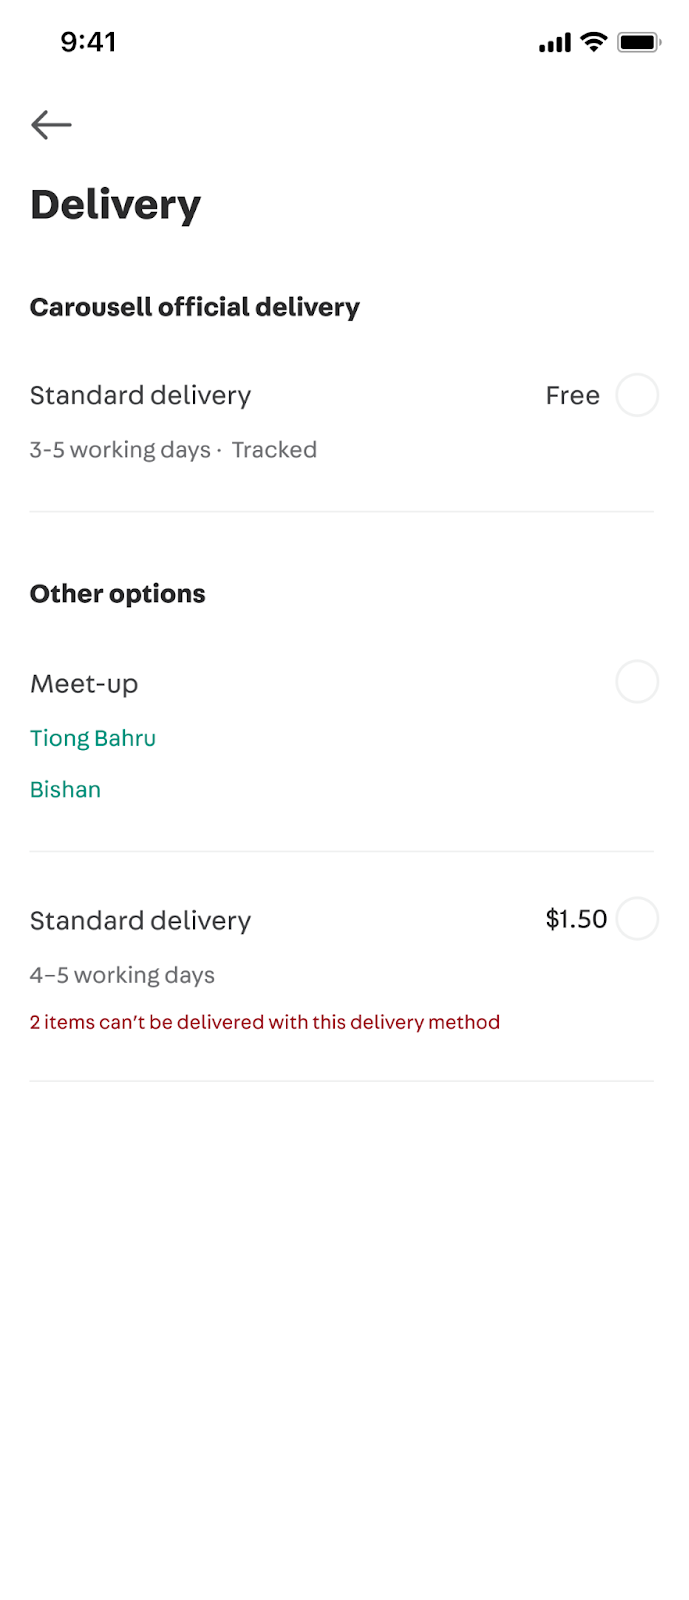Open the Bishan meet-up location
Viewport: 689px width, 1600px height.
click(65, 789)
